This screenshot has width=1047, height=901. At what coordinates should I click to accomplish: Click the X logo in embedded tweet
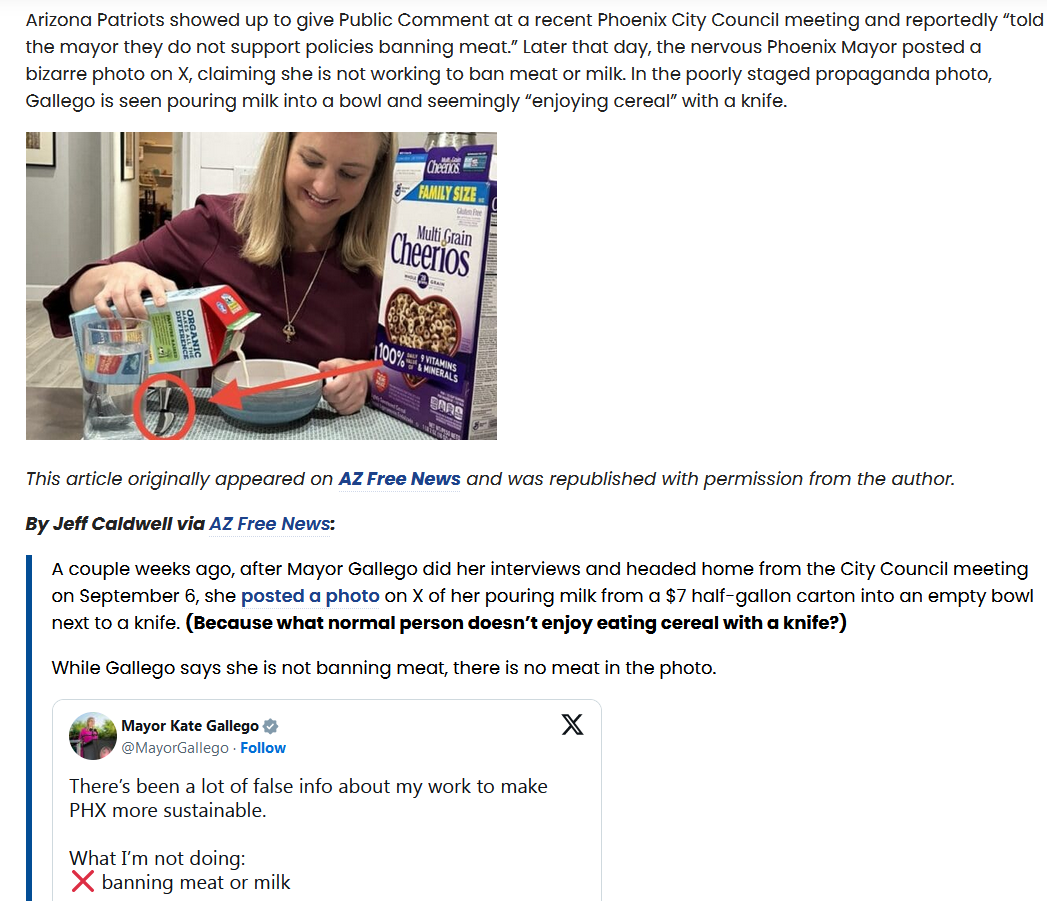click(x=572, y=725)
